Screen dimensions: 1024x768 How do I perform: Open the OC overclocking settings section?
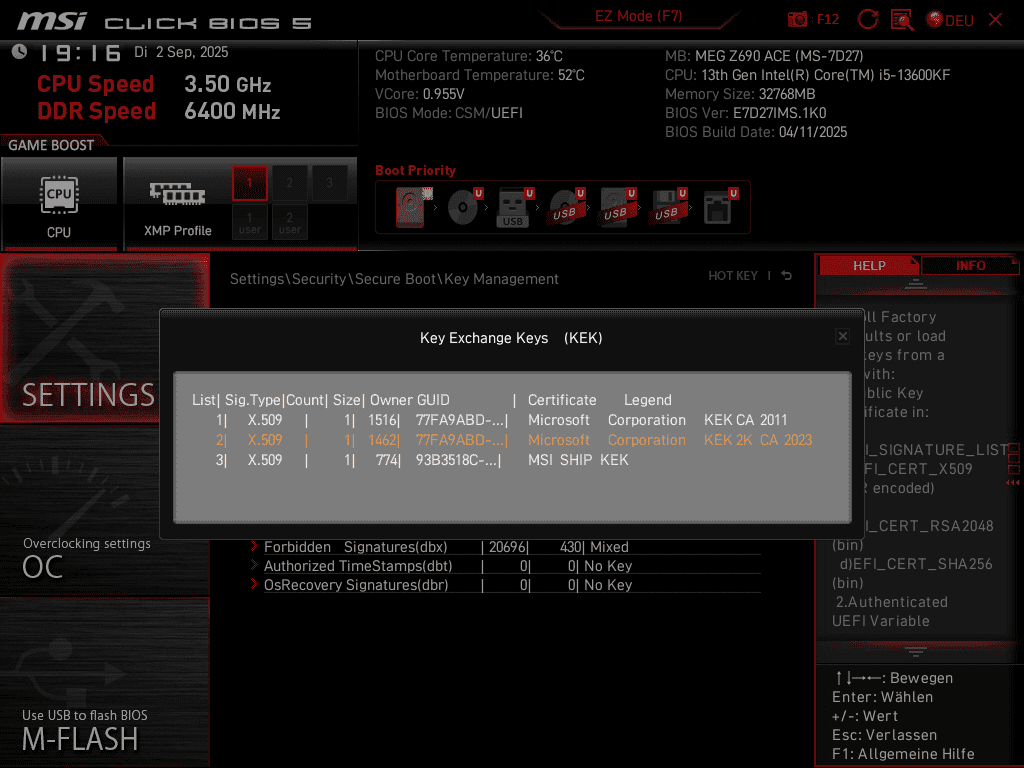pyautogui.click(x=104, y=511)
